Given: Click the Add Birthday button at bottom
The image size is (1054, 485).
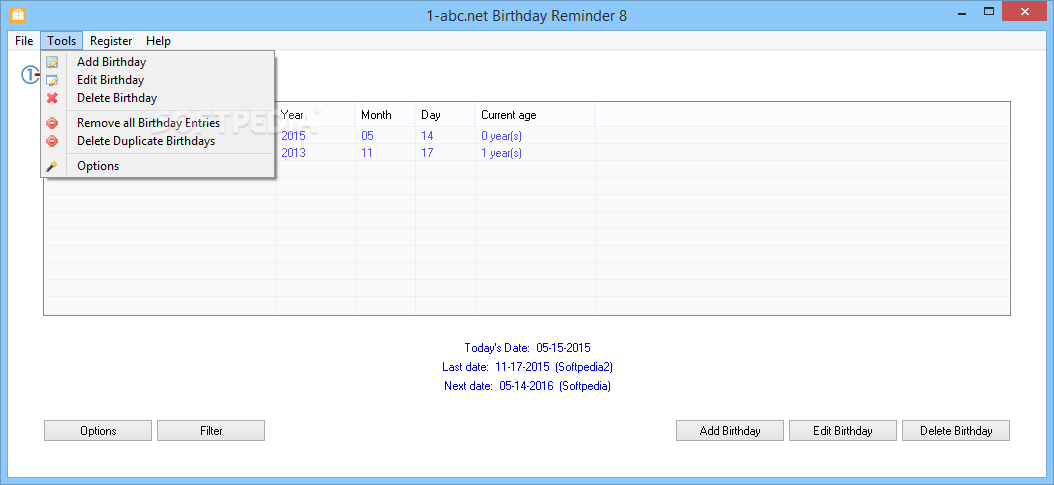Looking at the screenshot, I should pos(730,431).
